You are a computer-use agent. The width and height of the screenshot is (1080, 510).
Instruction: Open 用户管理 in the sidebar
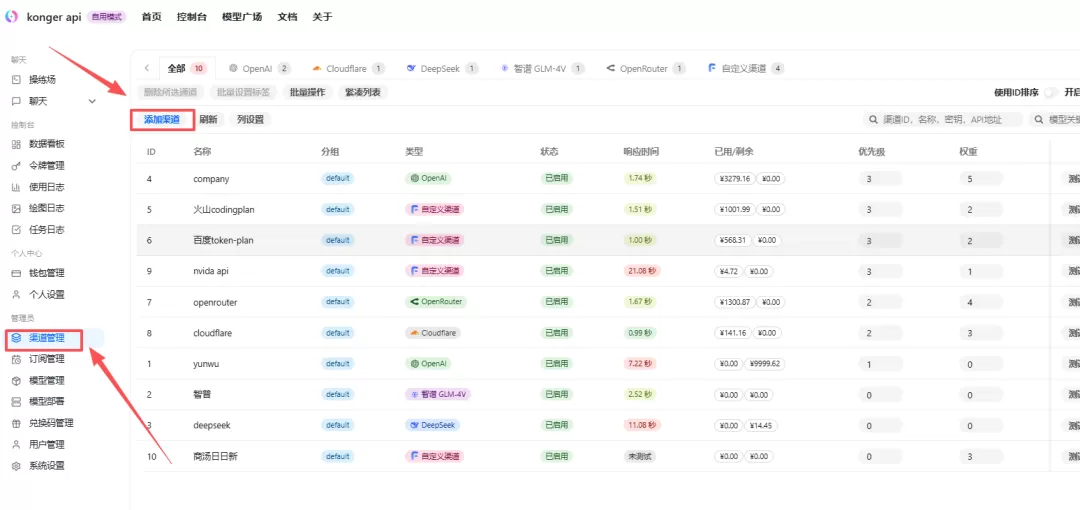coord(46,445)
